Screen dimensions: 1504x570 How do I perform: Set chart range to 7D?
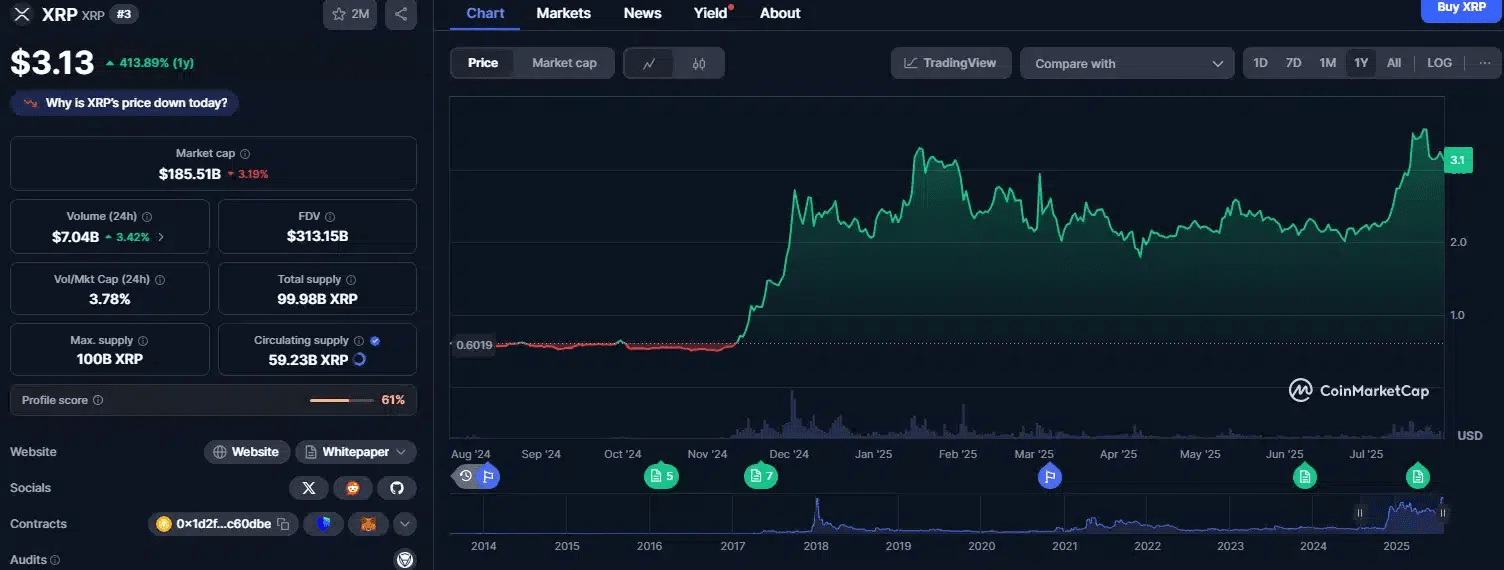click(x=1293, y=63)
